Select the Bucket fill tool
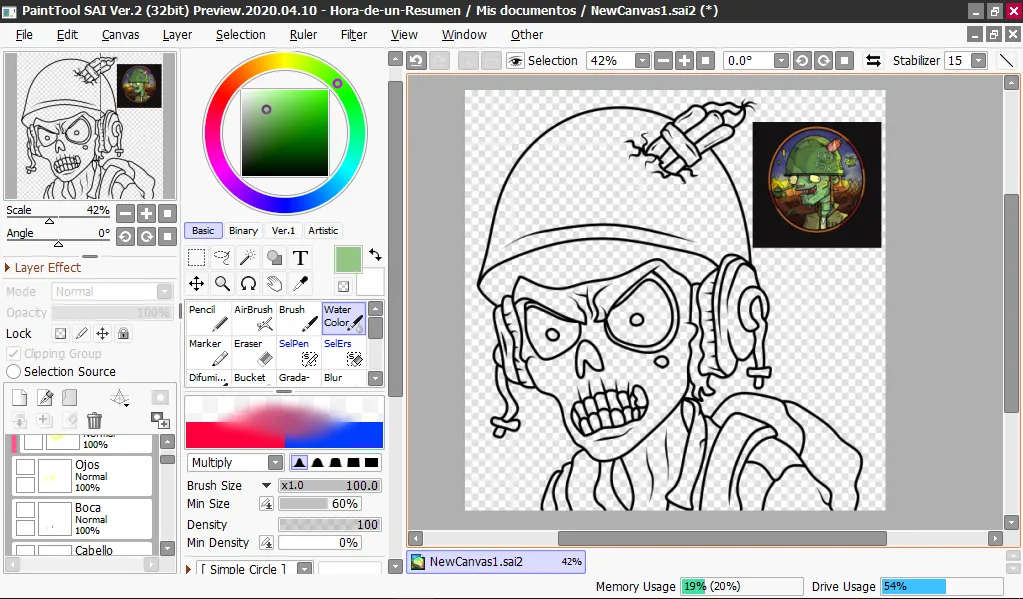Screen dimensions: 1023x599 [x=253, y=378]
